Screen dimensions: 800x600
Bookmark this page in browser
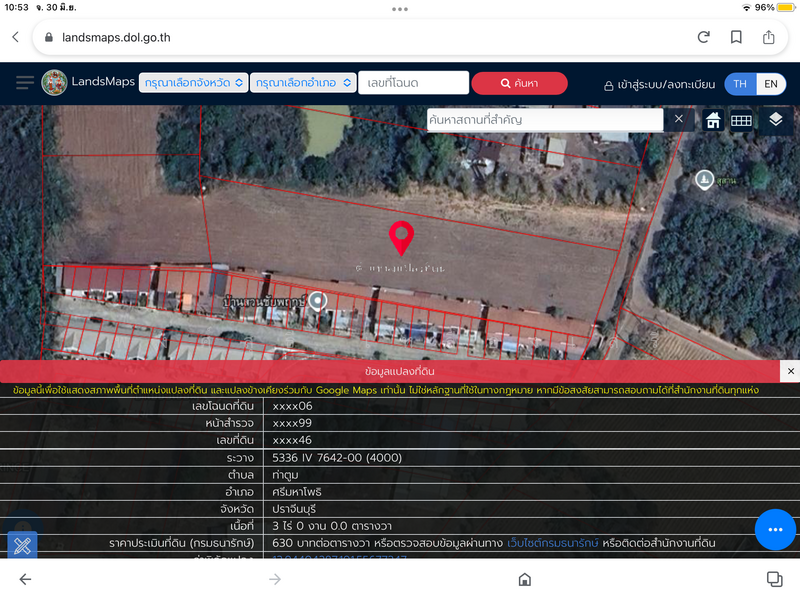coord(736,37)
